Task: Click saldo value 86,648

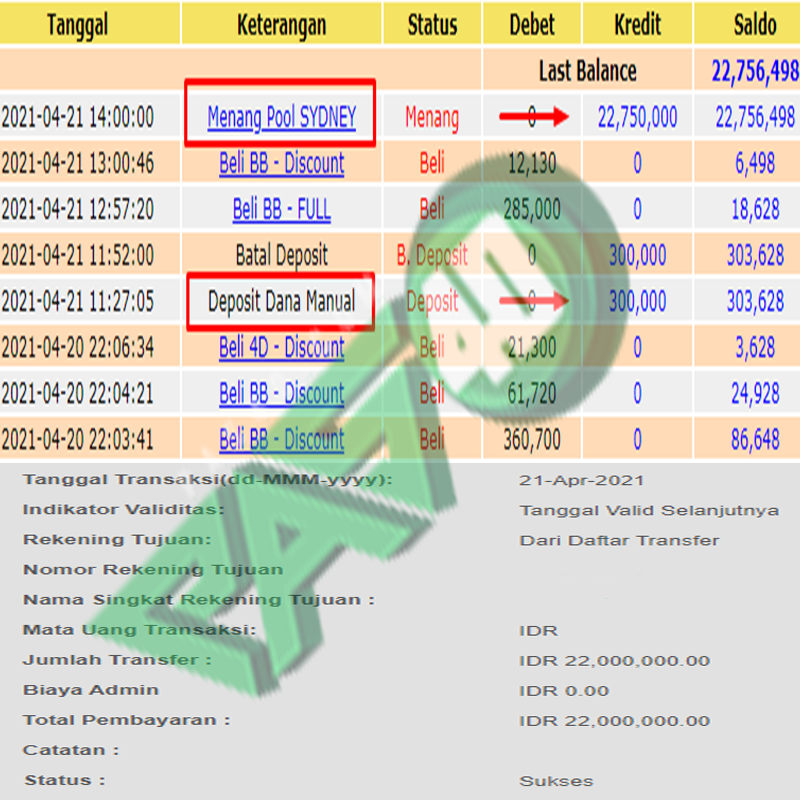Action: pos(755,439)
